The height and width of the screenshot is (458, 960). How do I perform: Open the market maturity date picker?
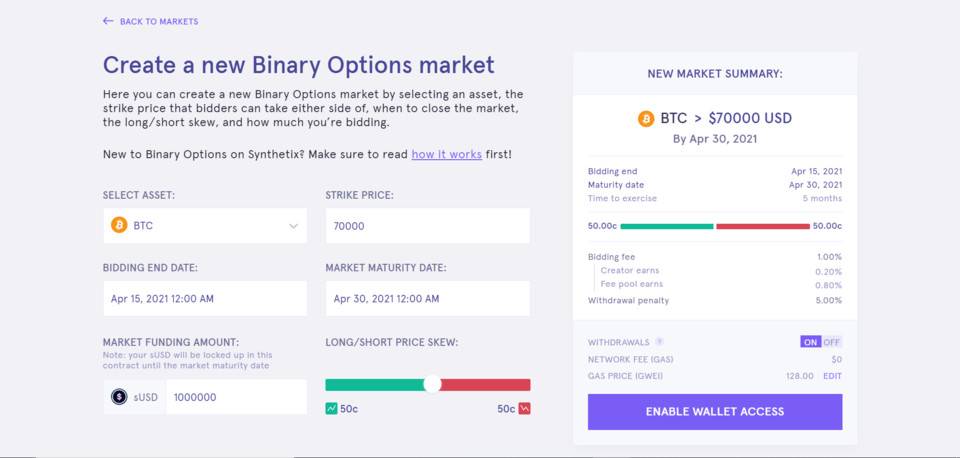click(x=427, y=299)
